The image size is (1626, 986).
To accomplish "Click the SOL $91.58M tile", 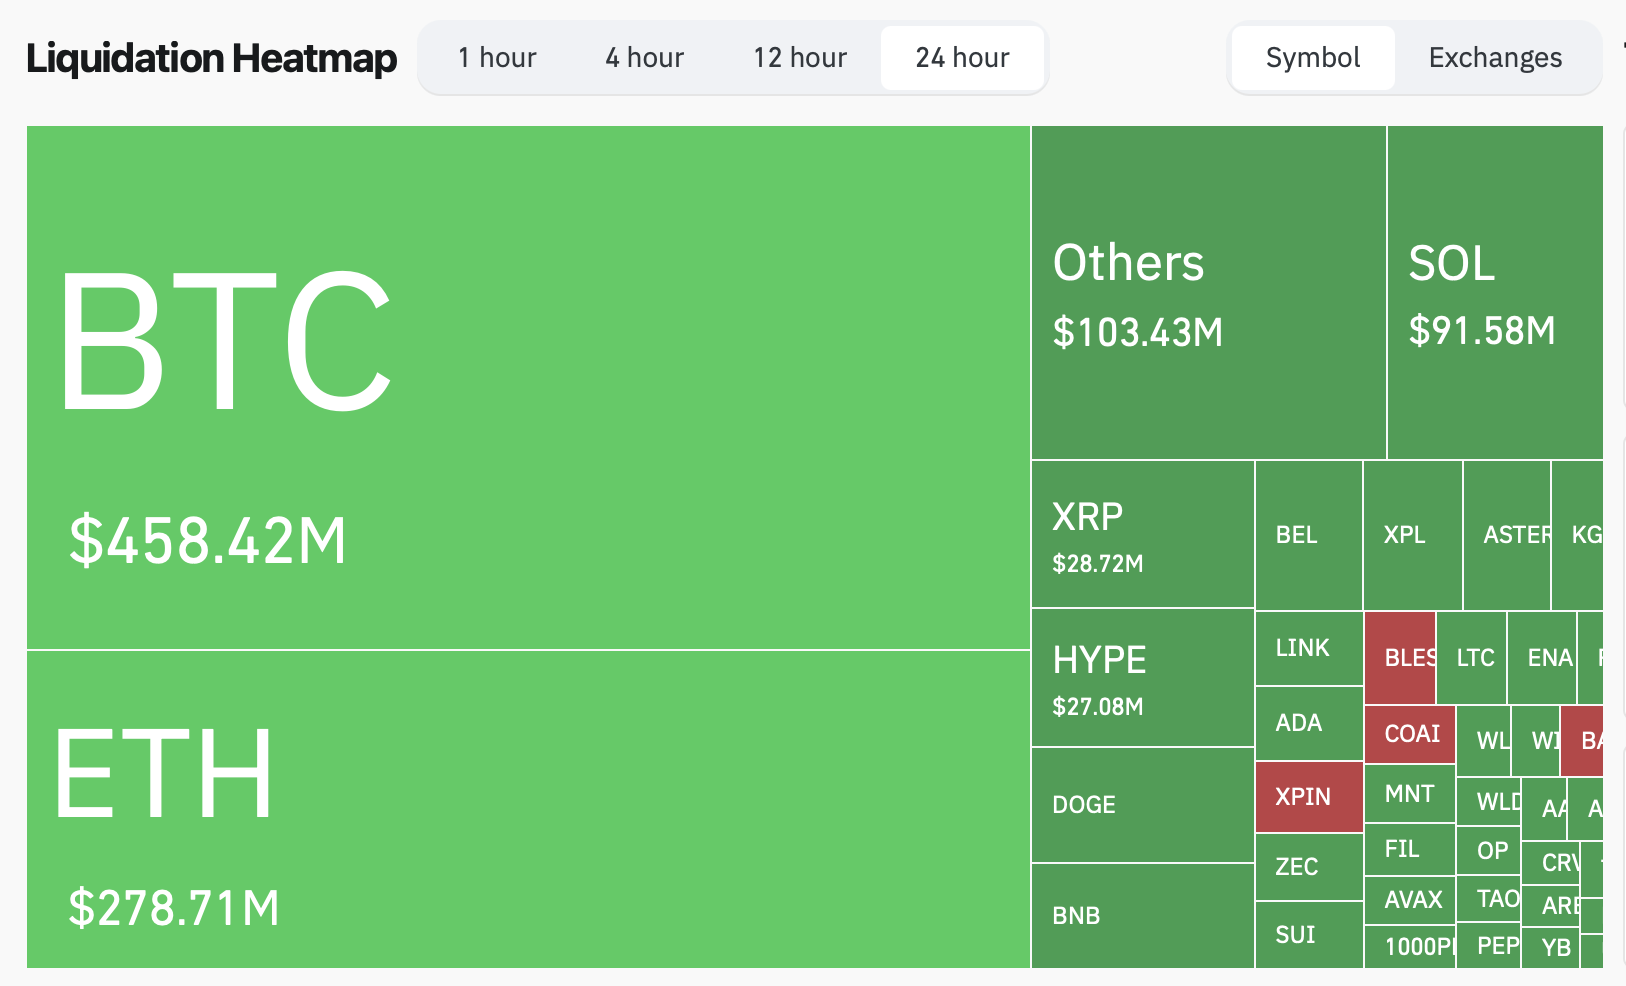I will 1494,293.
